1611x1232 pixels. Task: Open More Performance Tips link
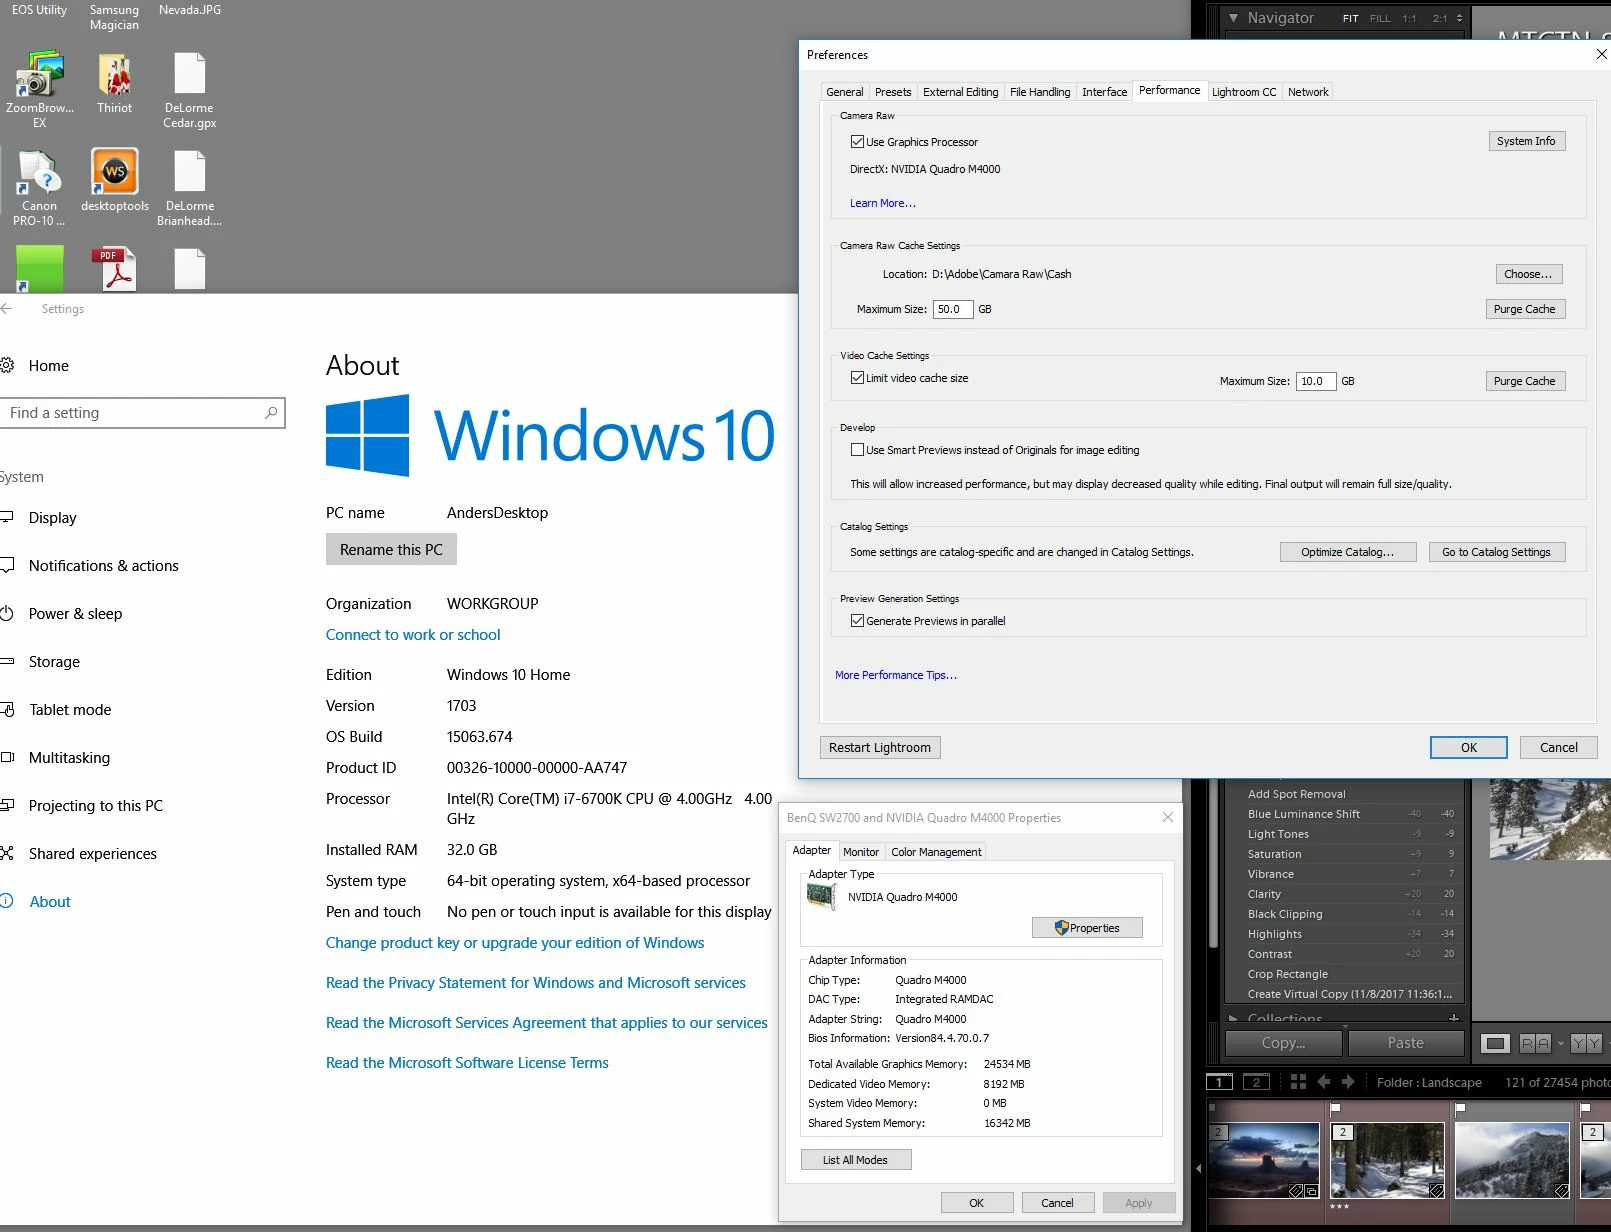(895, 675)
